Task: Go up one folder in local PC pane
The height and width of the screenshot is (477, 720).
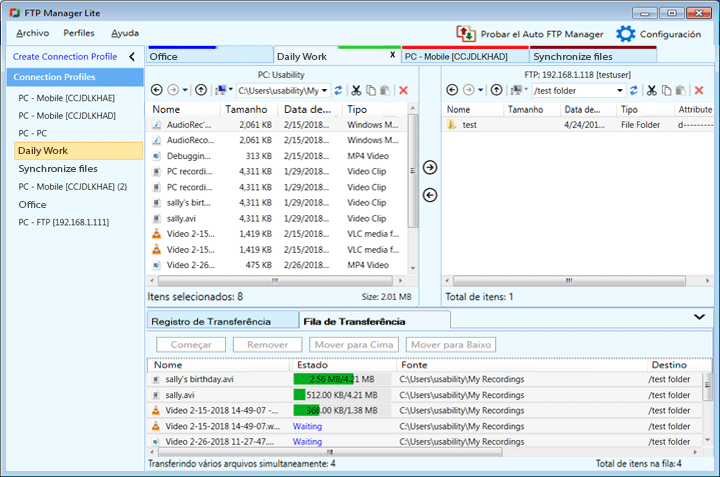Action: pyautogui.click(x=200, y=90)
